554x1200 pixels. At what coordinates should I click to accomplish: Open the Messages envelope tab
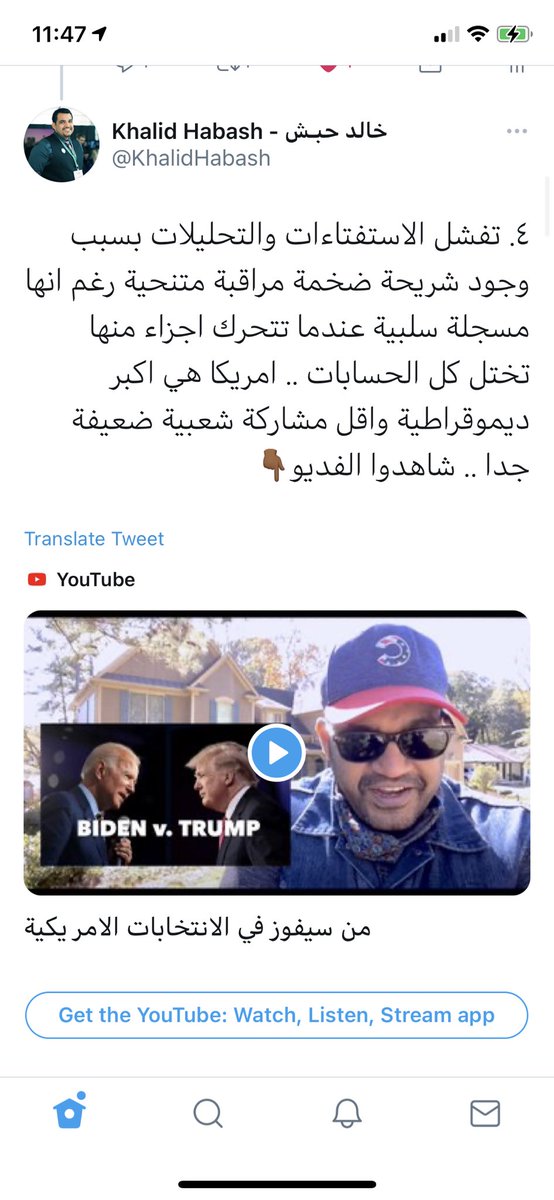485,1113
